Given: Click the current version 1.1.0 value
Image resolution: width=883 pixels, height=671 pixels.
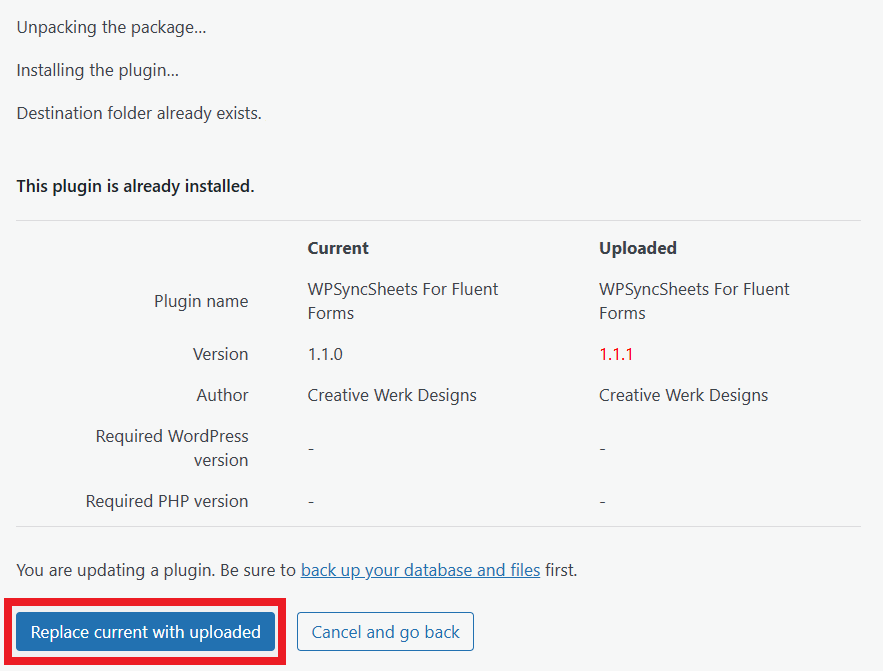Looking at the screenshot, I should (x=325, y=354).
